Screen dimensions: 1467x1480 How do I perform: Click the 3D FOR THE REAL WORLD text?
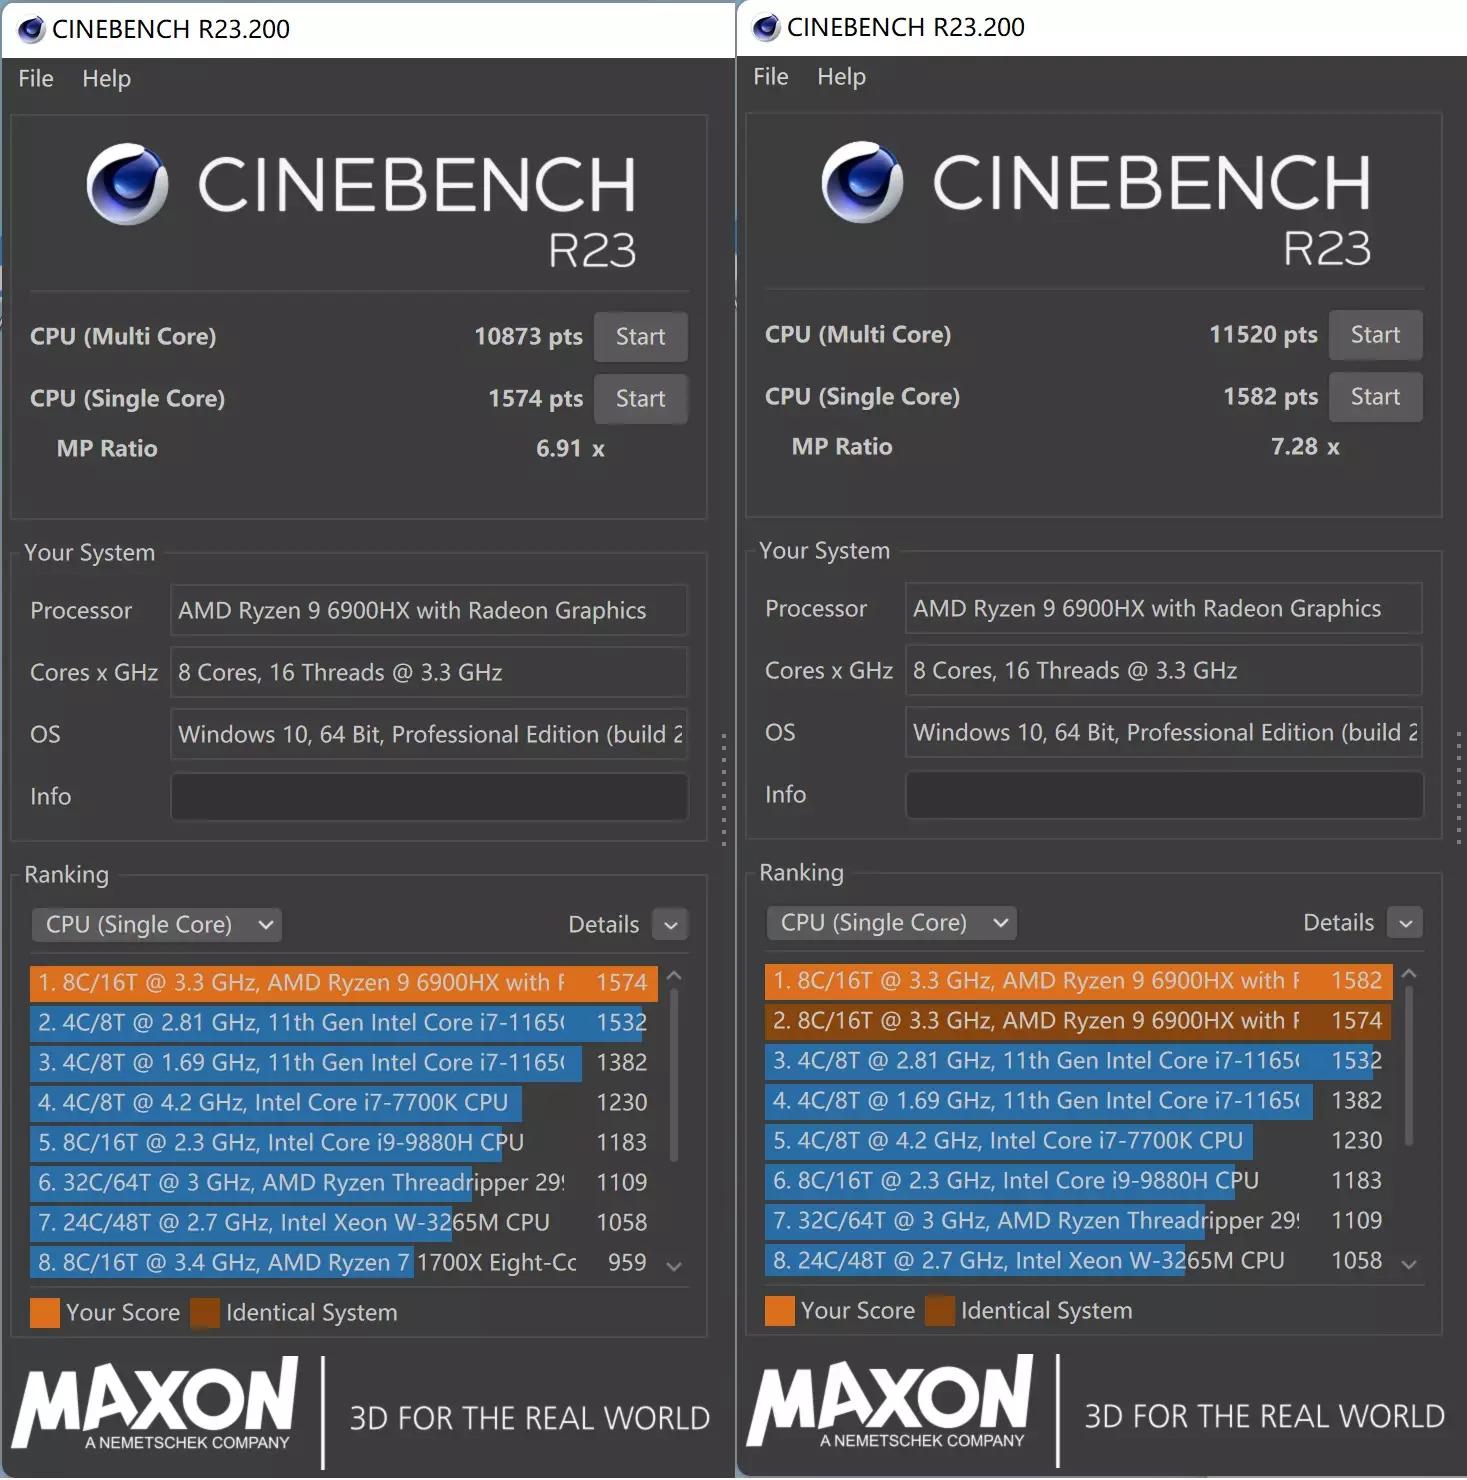[x=528, y=1417]
